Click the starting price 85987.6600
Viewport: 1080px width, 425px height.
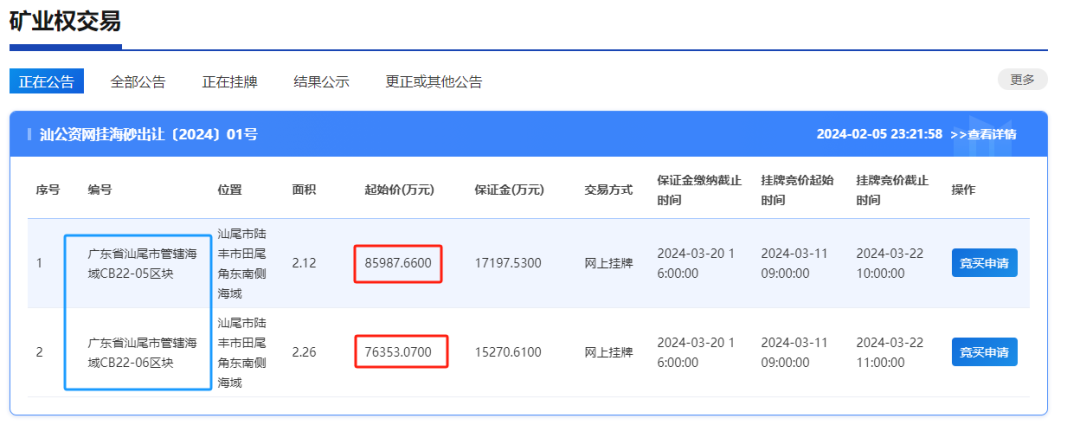(x=398, y=264)
